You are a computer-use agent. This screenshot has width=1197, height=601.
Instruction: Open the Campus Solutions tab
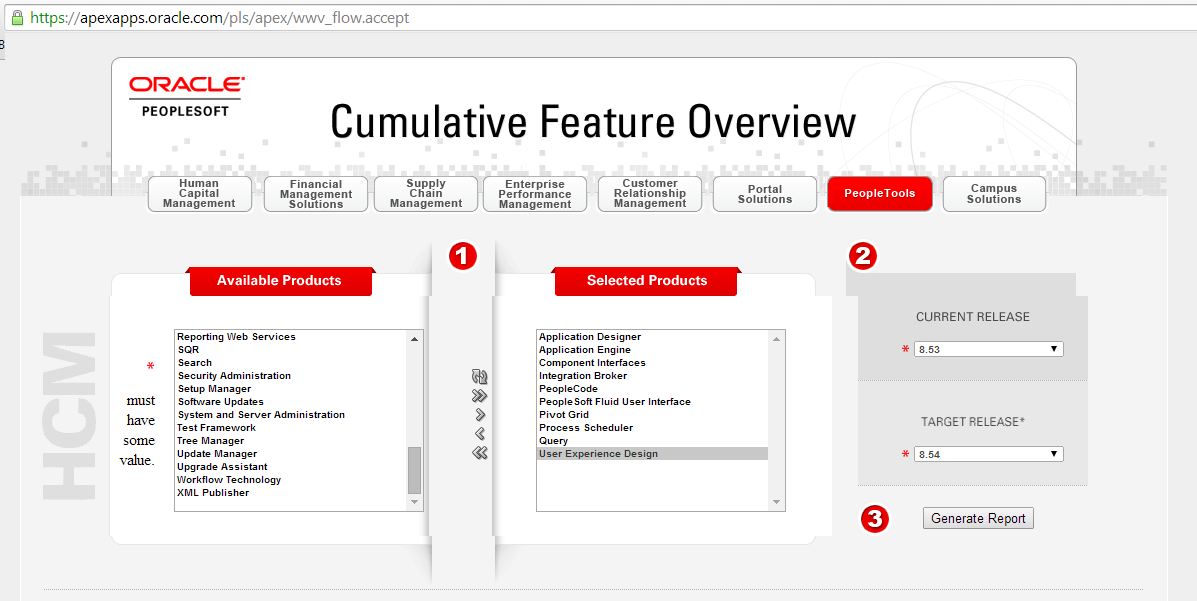coord(993,193)
